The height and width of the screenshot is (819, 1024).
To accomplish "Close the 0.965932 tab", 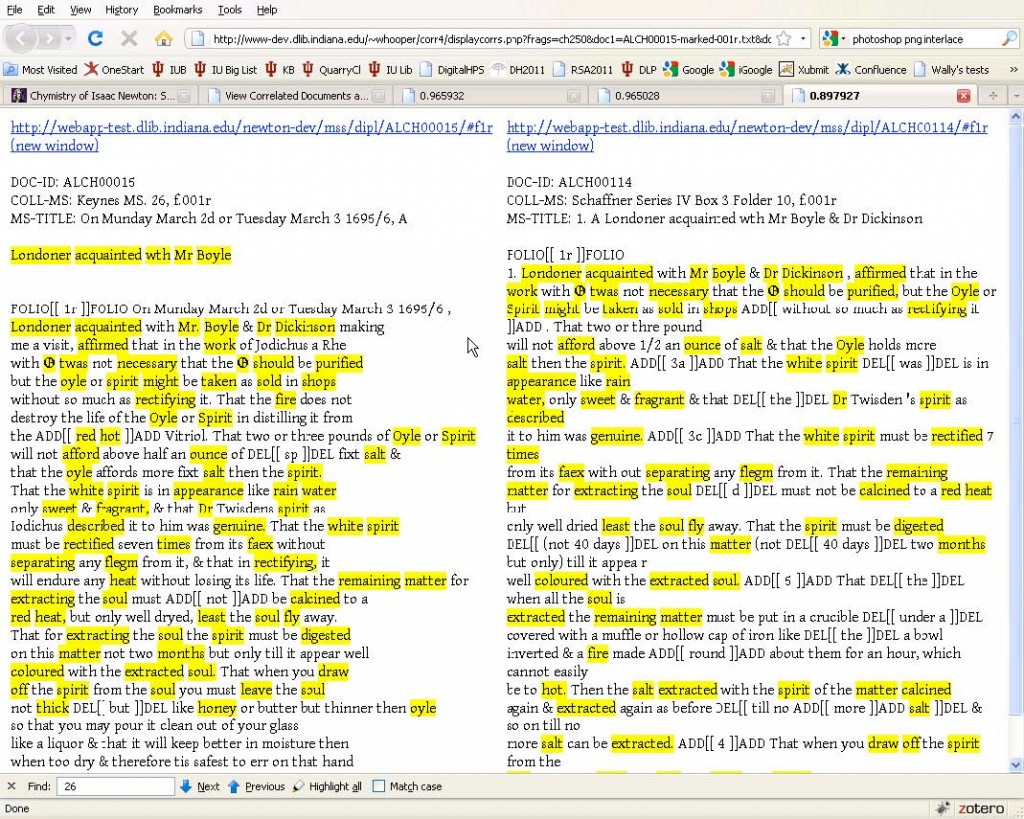I will [x=573, y=95].
